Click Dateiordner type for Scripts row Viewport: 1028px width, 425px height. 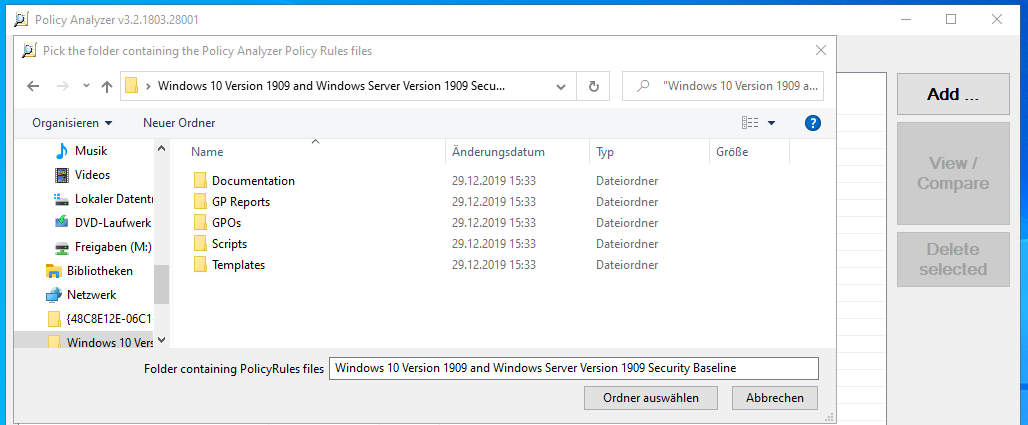tap(627, 243)
